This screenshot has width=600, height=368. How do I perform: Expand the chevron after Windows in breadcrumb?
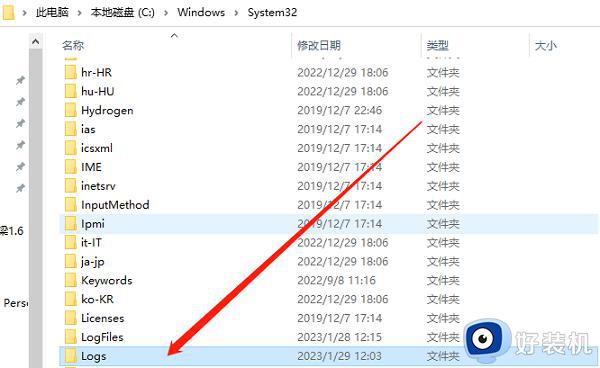click(236, 13)
